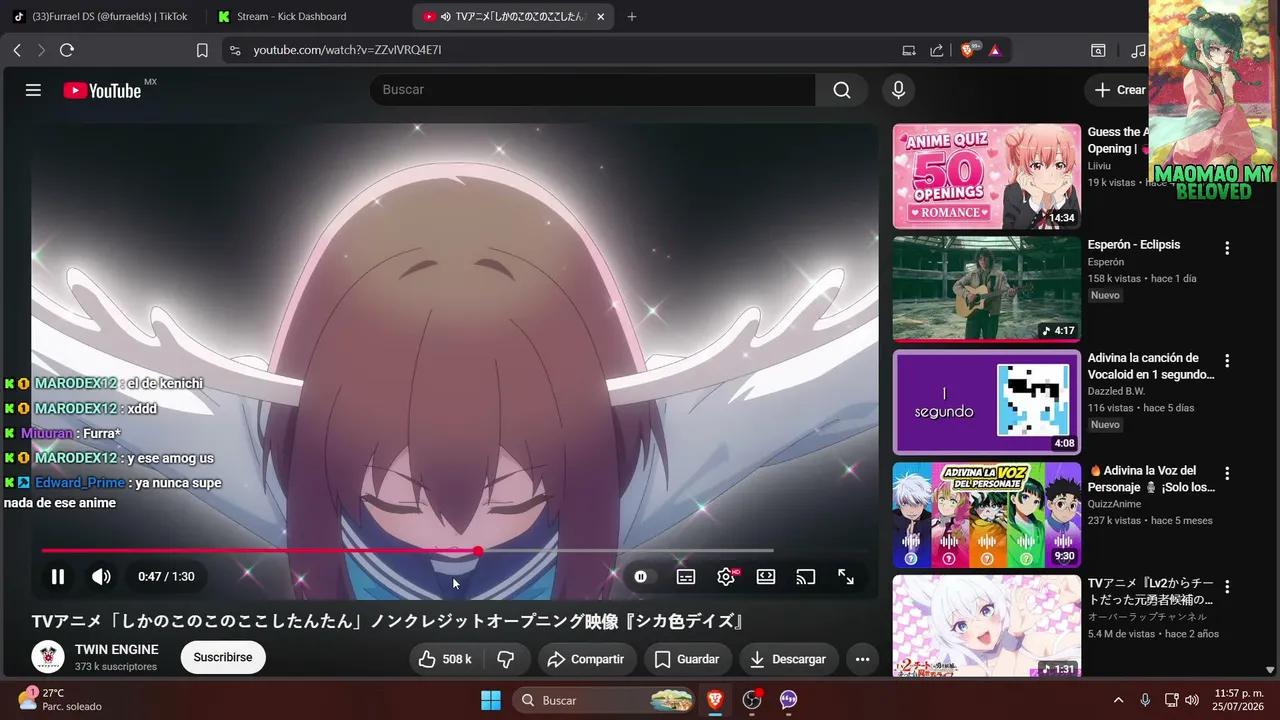Open the TWIN ENGINE channel avatar
Image resolution: width=1280 pixels, height=720 pixels.
(x=48, y=657)
